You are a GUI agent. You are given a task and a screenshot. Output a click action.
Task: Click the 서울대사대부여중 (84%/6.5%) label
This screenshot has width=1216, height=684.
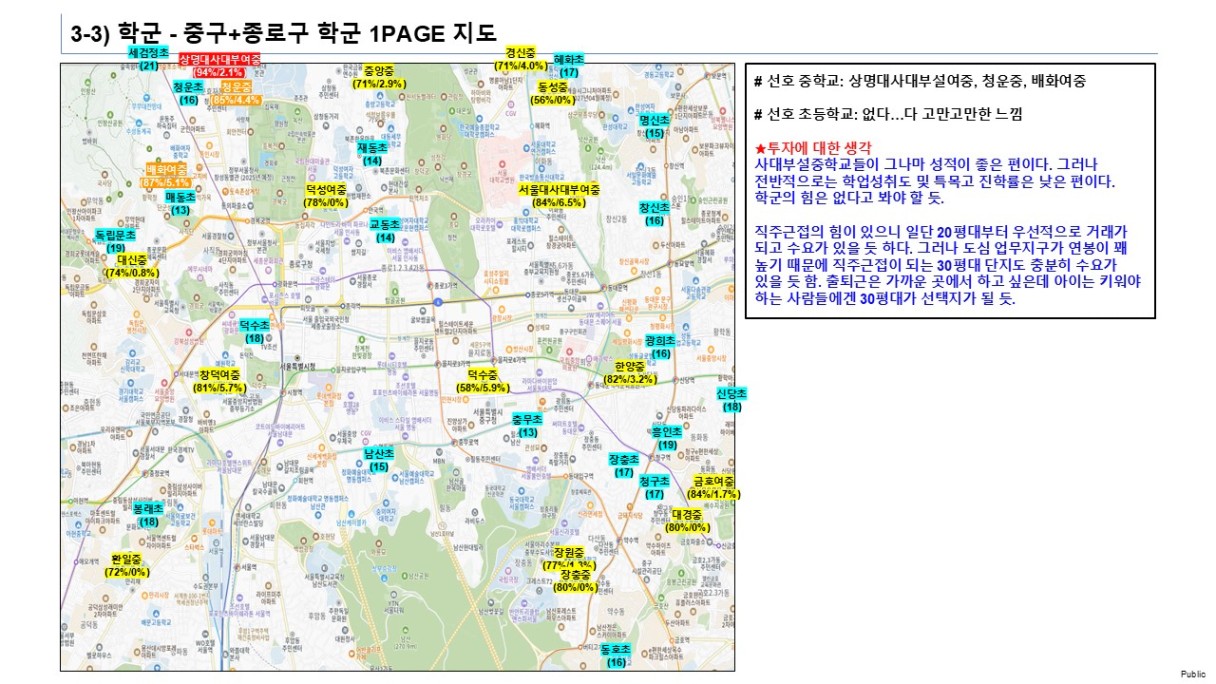[559, 195]
